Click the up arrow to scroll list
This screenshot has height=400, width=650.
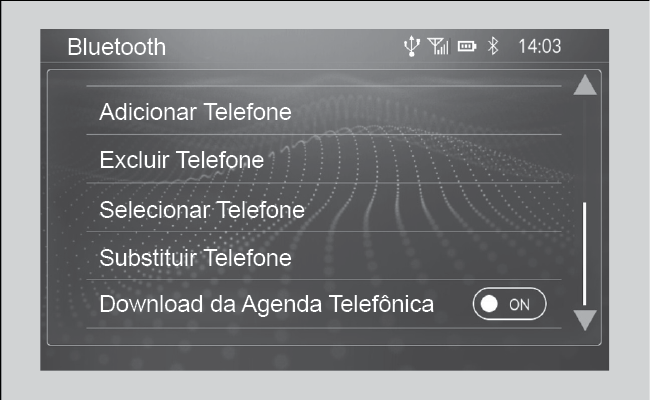click(x=585, y=85)
